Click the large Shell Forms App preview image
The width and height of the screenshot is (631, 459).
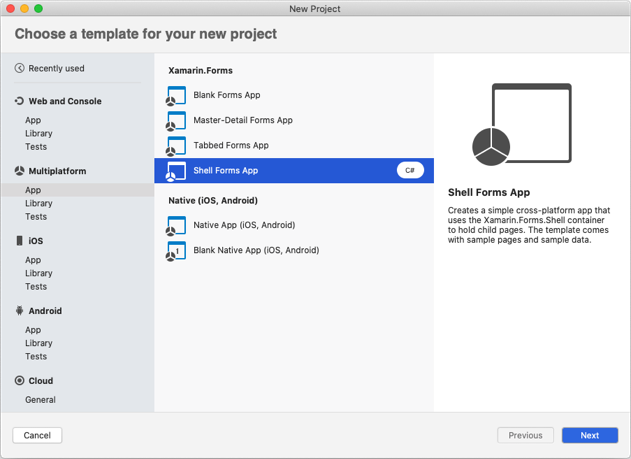pos(521,124)
